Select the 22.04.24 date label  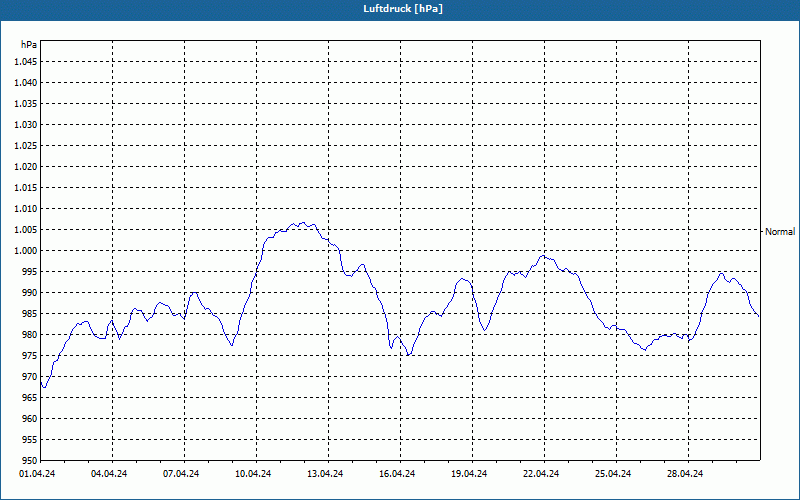[540, 474]
